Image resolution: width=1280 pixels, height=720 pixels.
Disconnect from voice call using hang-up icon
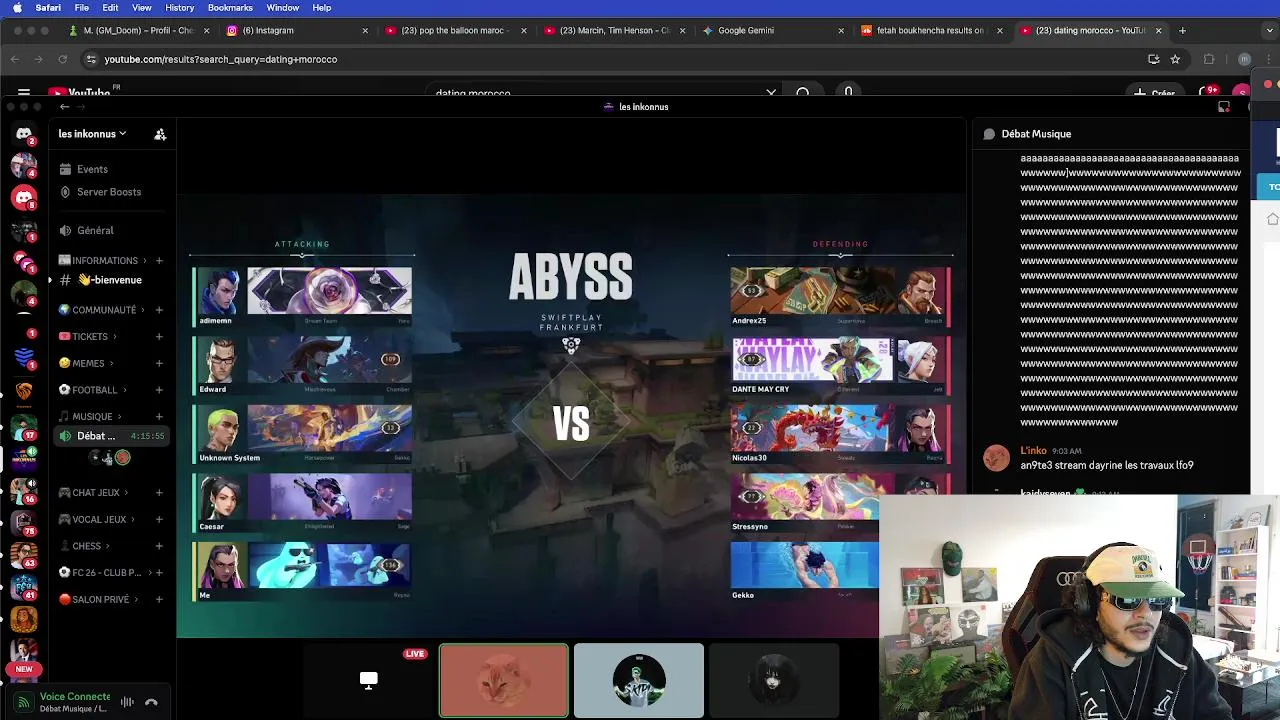(151, 702)
